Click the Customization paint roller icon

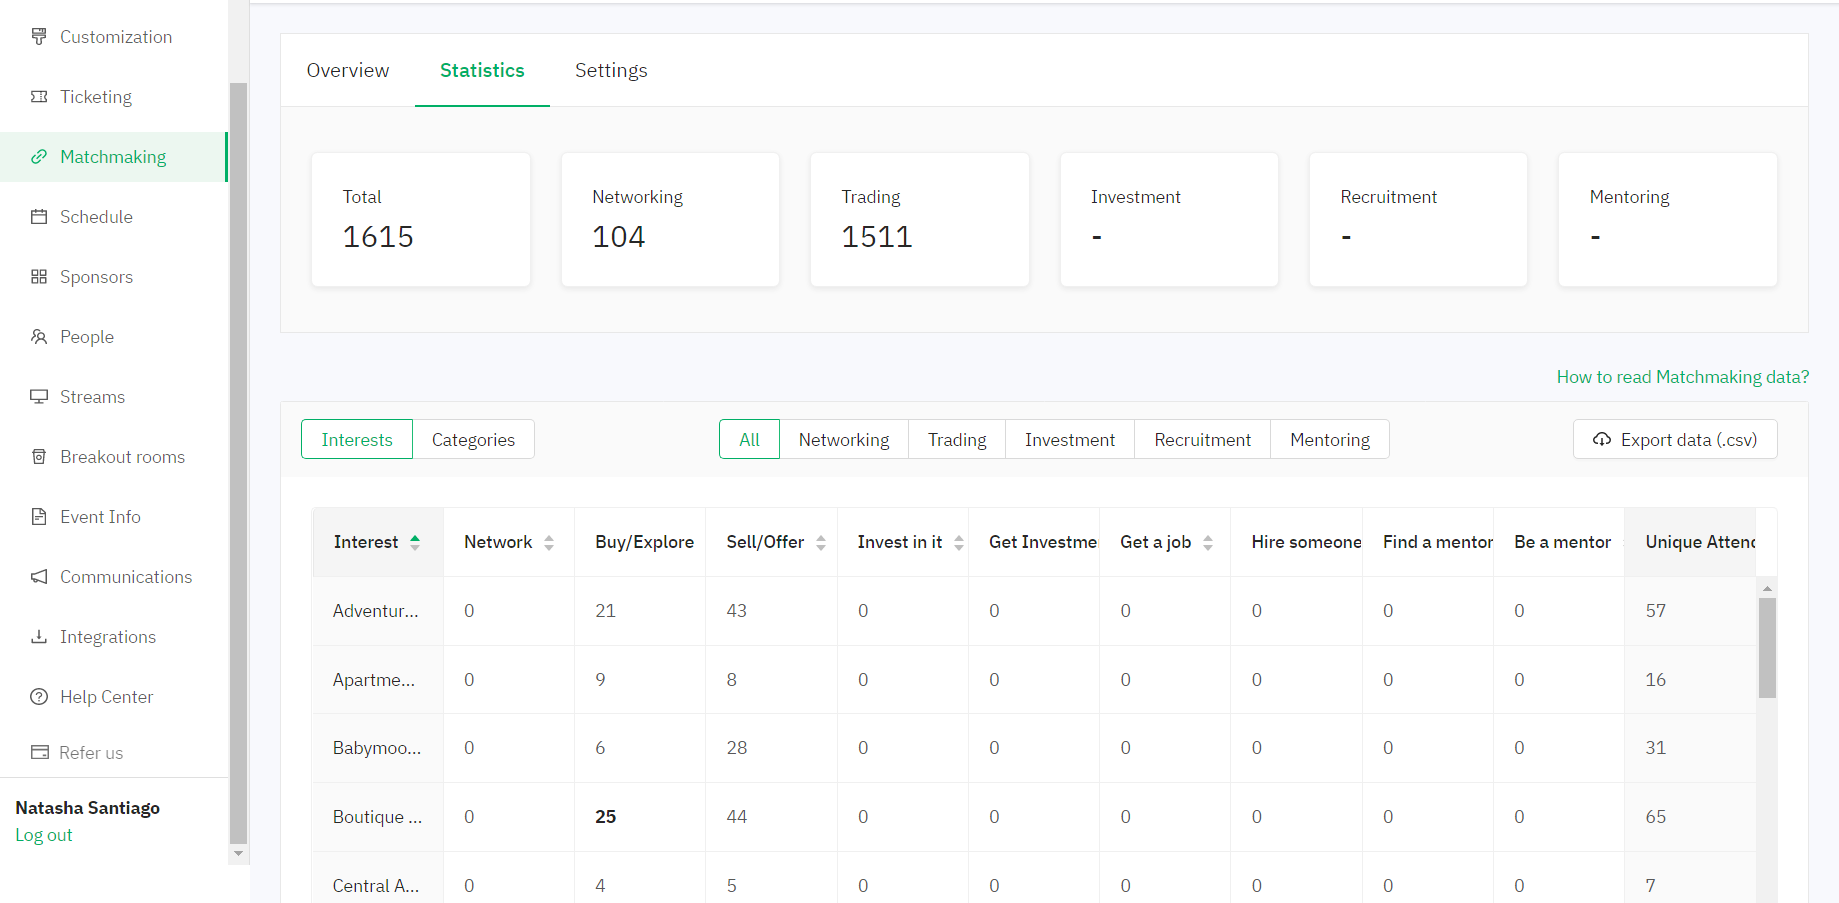click(x=39, y=37)
